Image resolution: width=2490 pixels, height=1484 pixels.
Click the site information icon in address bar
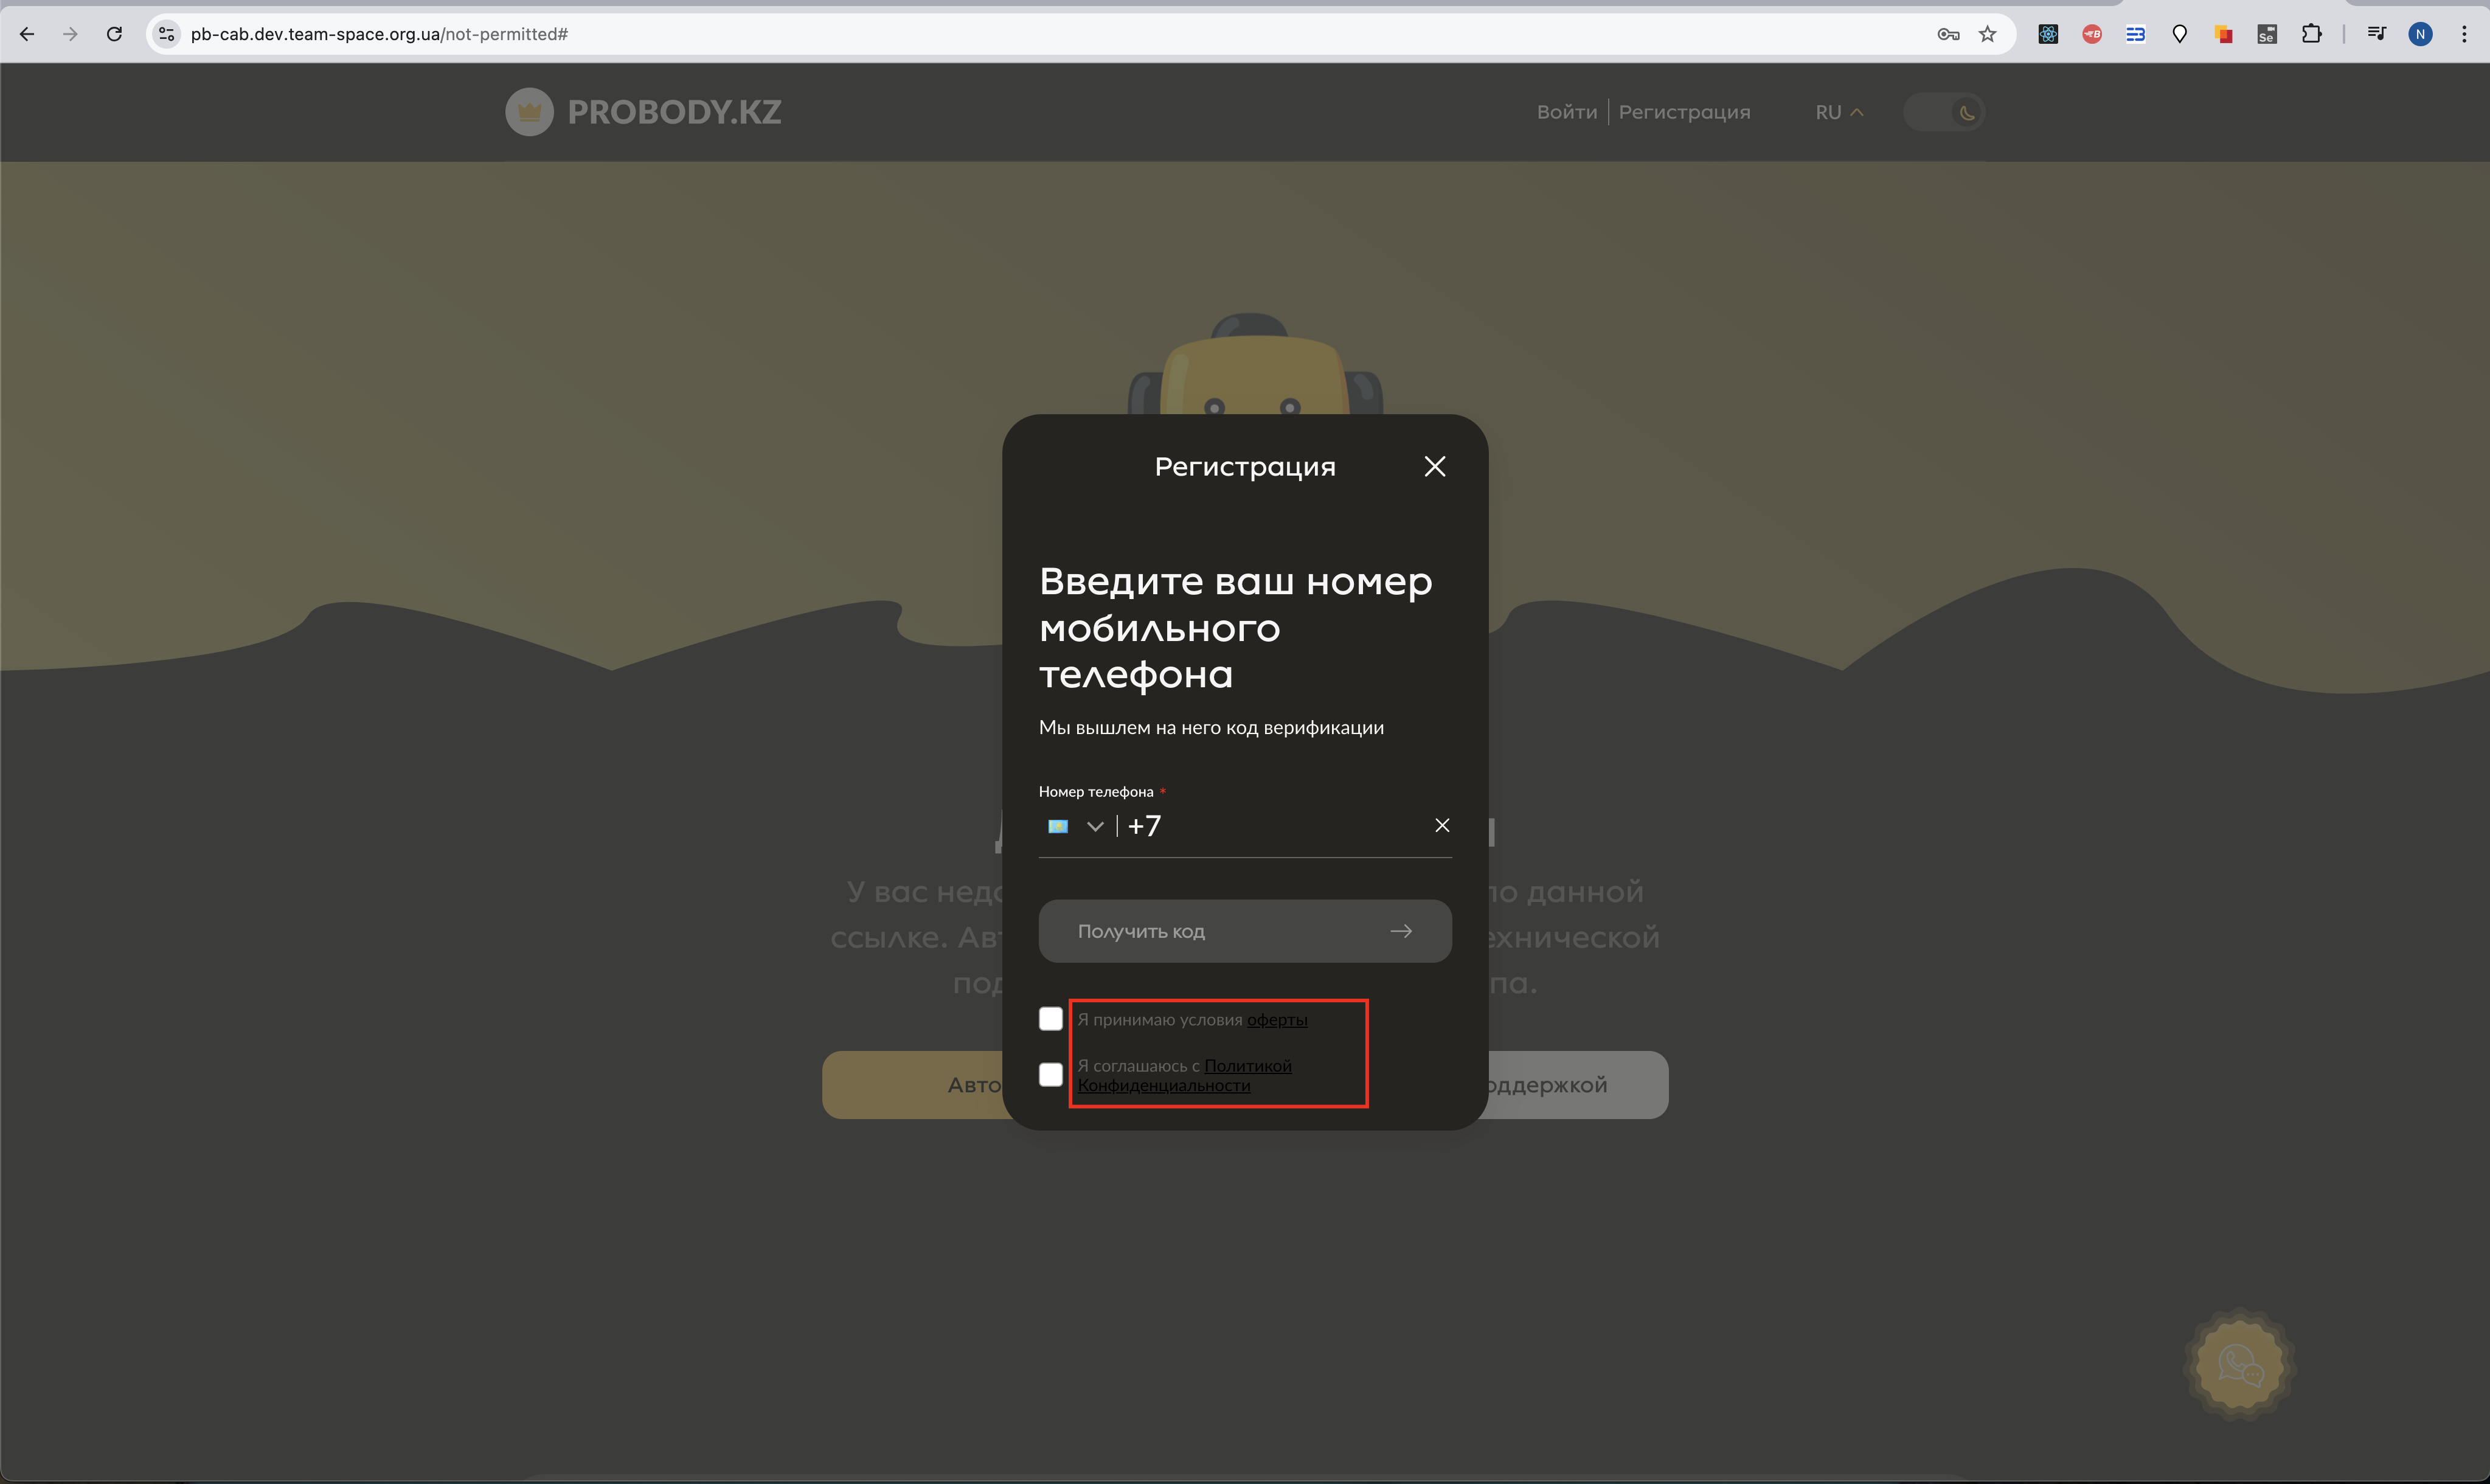167,34
